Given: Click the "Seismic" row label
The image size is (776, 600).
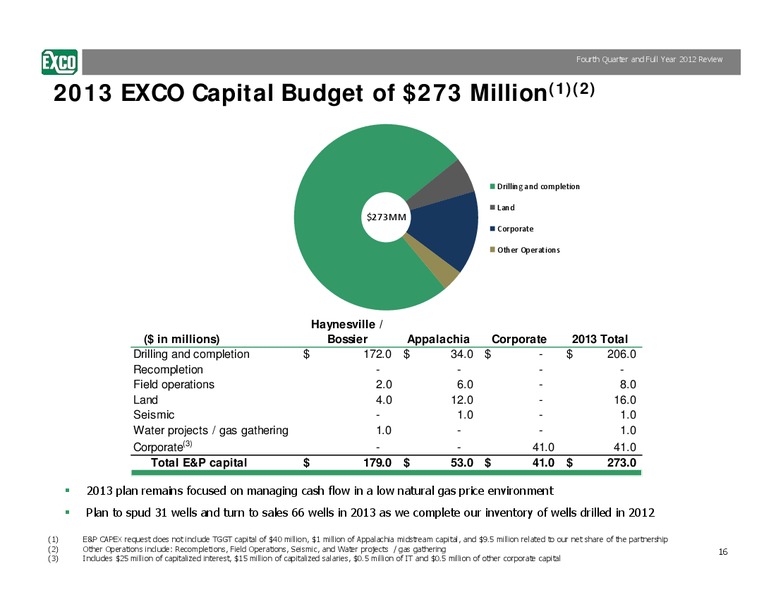Looking at the screenshot, I should (153, 415).
